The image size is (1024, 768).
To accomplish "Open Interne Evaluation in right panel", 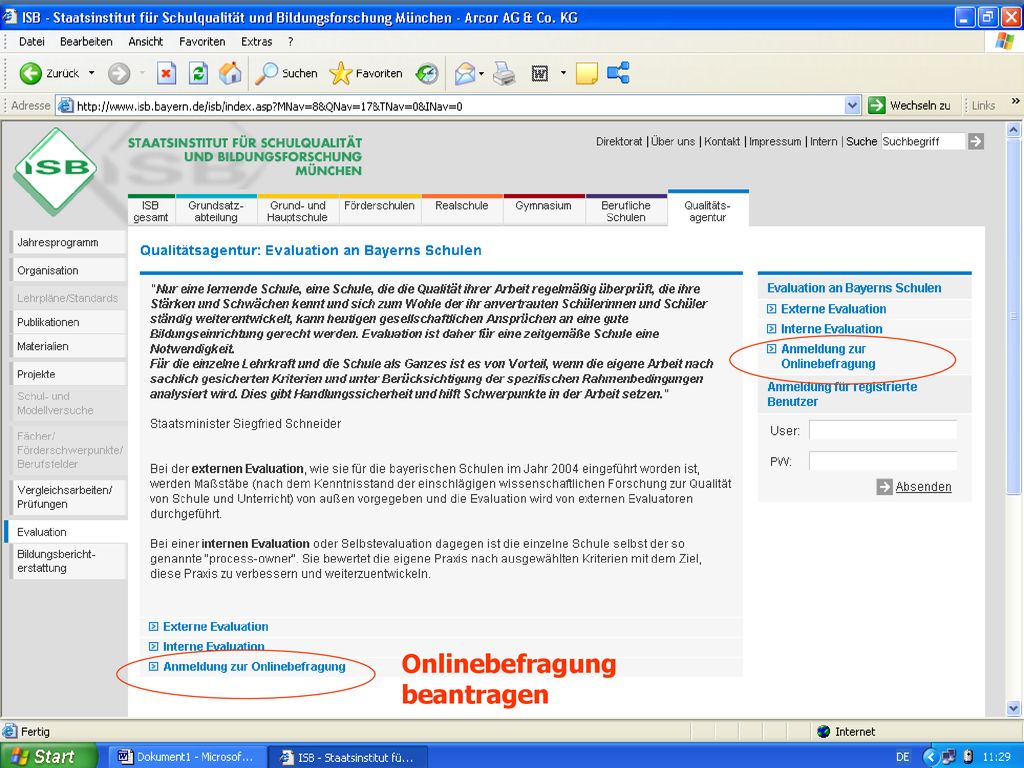I will [x=831, y=328].
